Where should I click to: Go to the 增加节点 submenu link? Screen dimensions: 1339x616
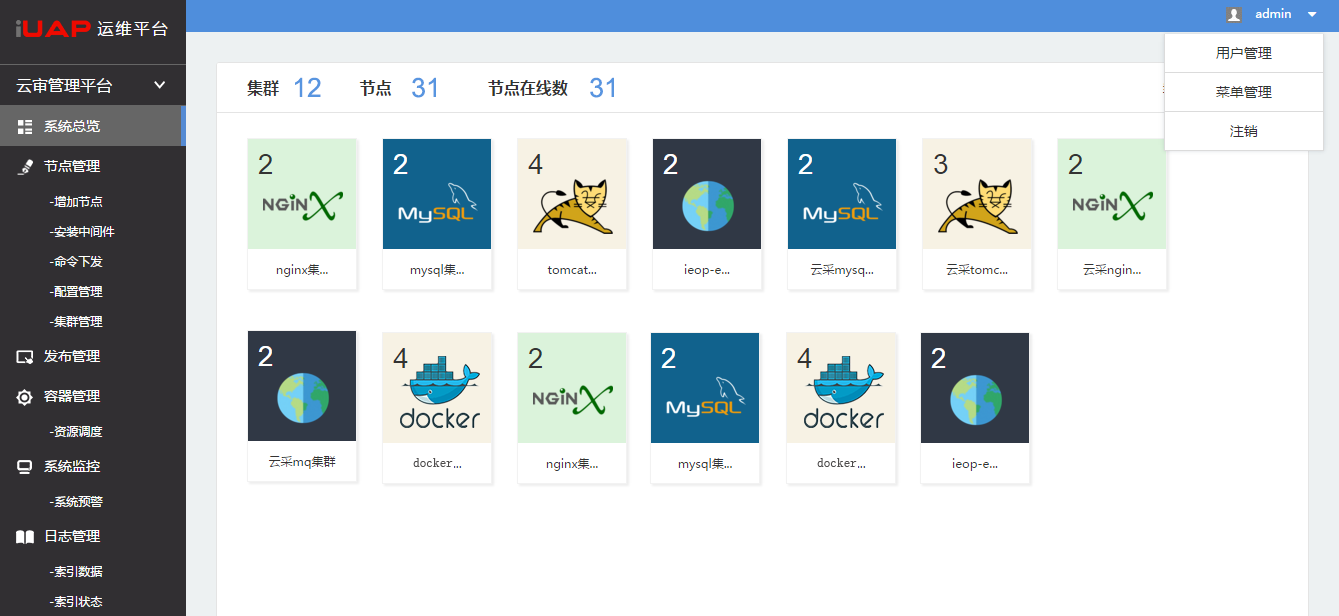[76, 202]
